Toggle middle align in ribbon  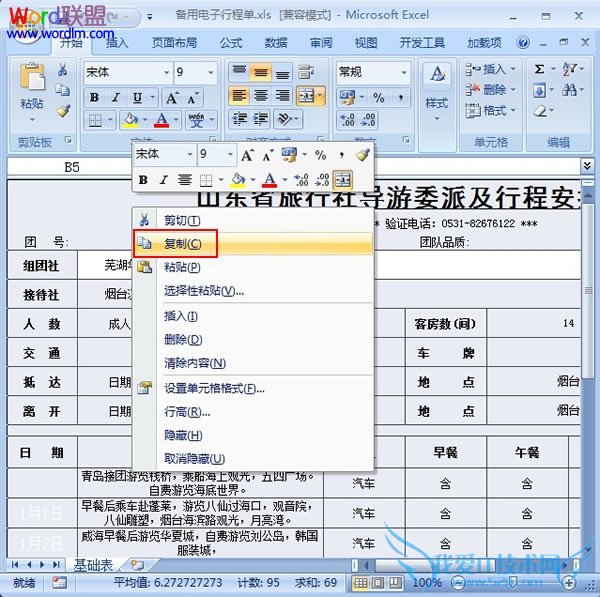pyautogui.click(x=261, y=72)
